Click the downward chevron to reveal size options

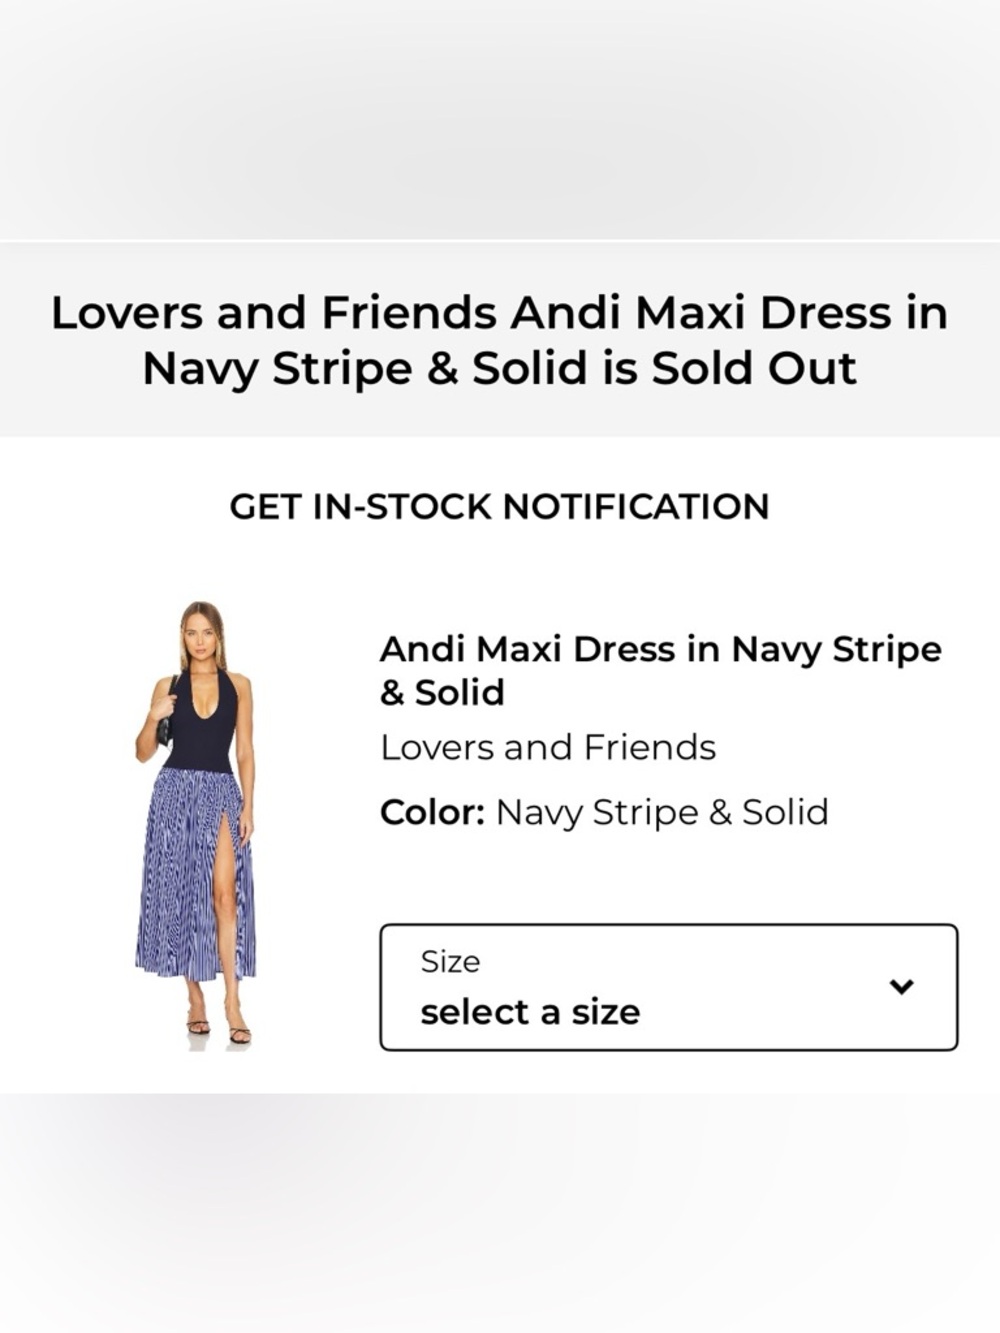pyautogui.click(x=901, y=986)
